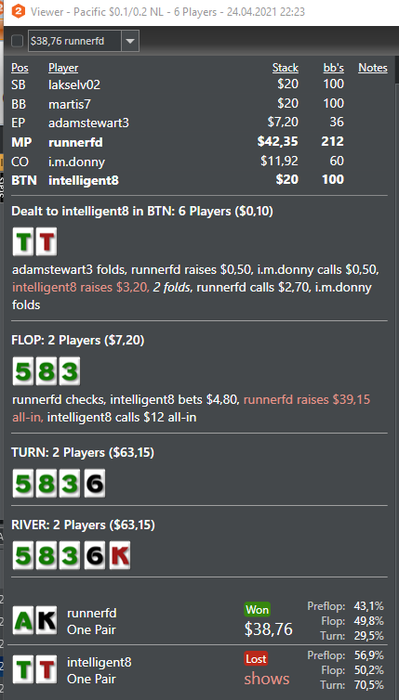Click the Stack column header
399x700 pixels.
click(x=285, y=68)
